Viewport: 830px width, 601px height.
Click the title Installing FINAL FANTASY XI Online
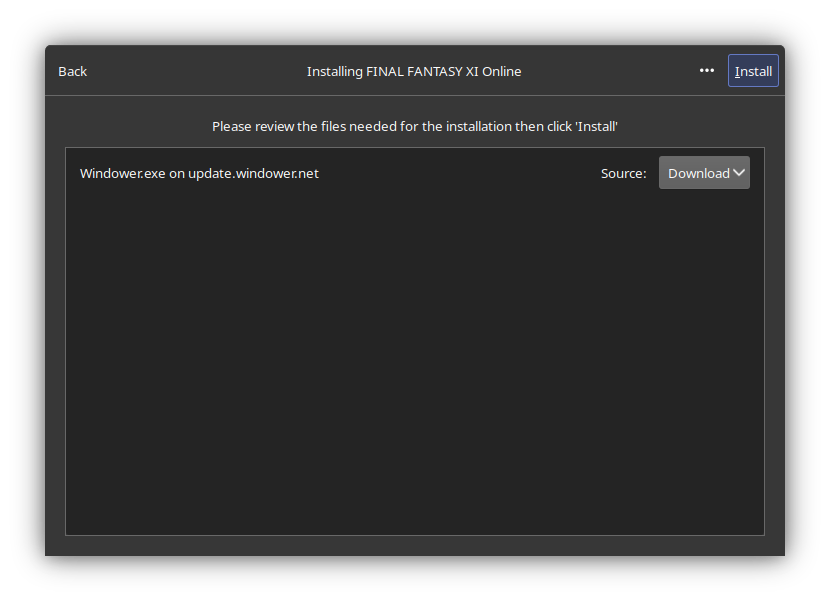coord(414,71)
